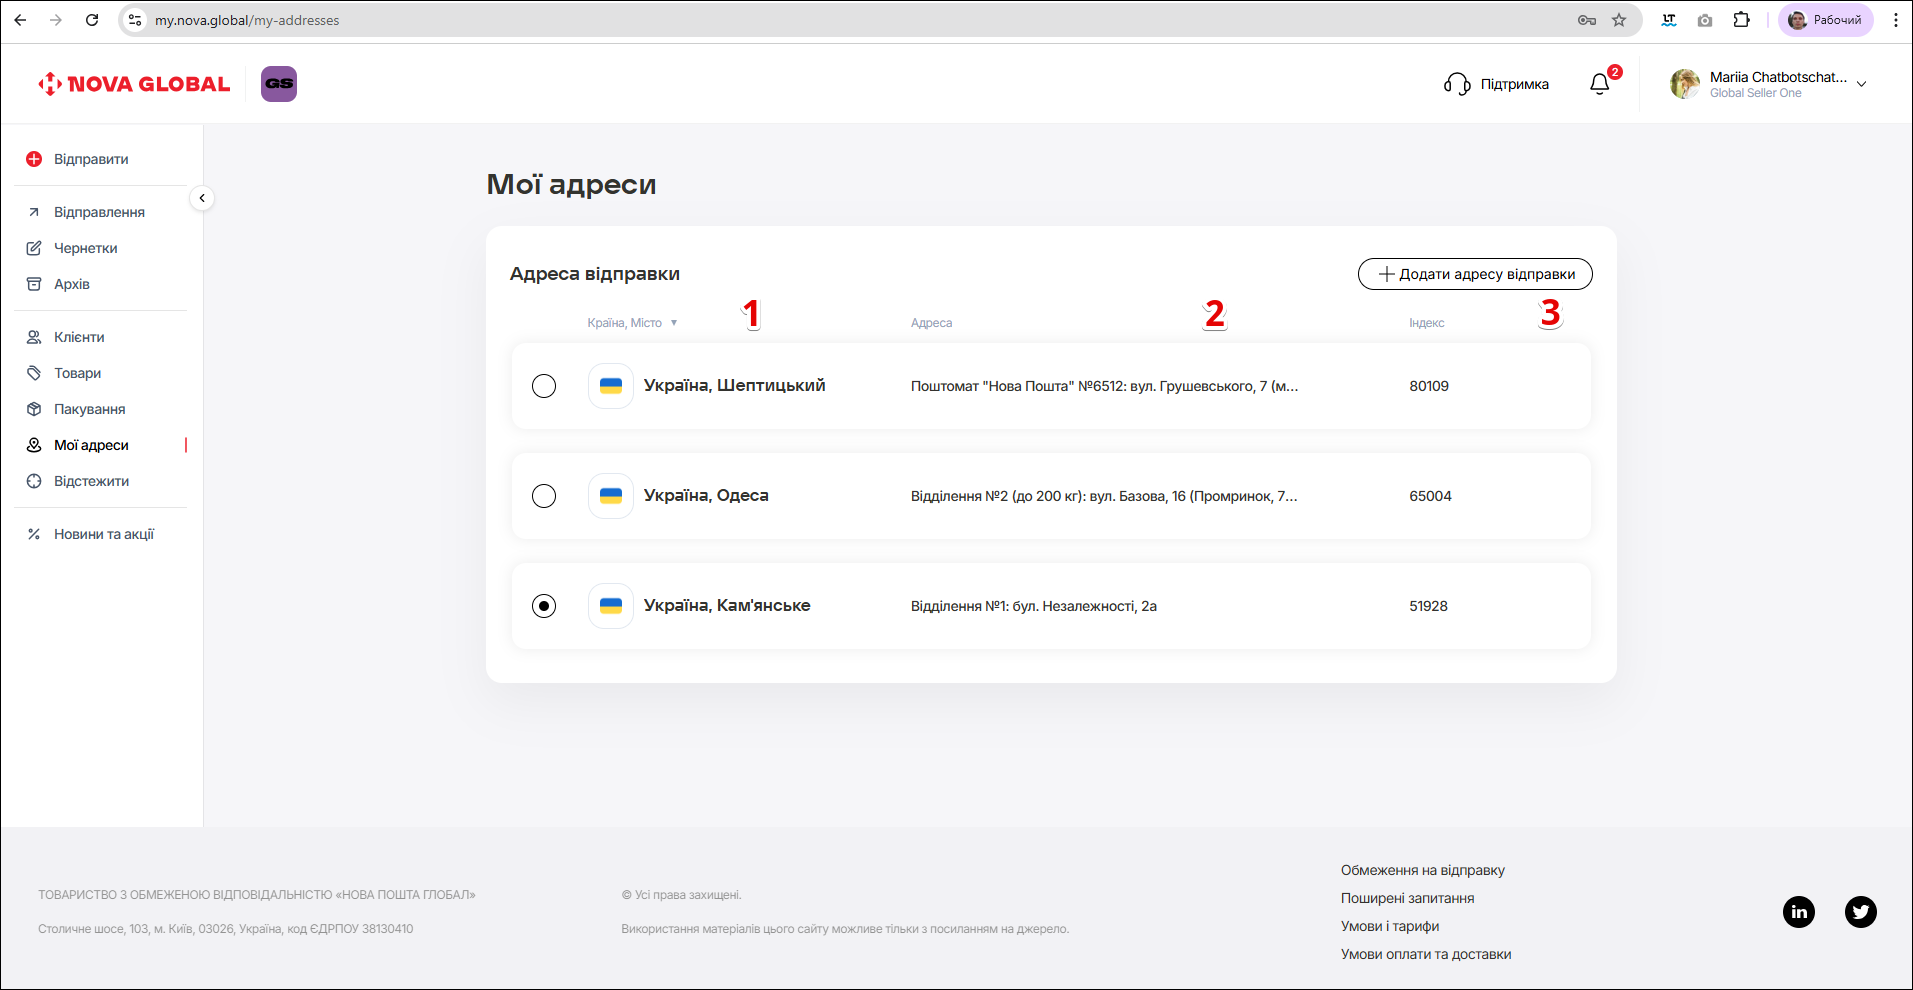
Task: Reload the page in browser
Action: (92, 20)
